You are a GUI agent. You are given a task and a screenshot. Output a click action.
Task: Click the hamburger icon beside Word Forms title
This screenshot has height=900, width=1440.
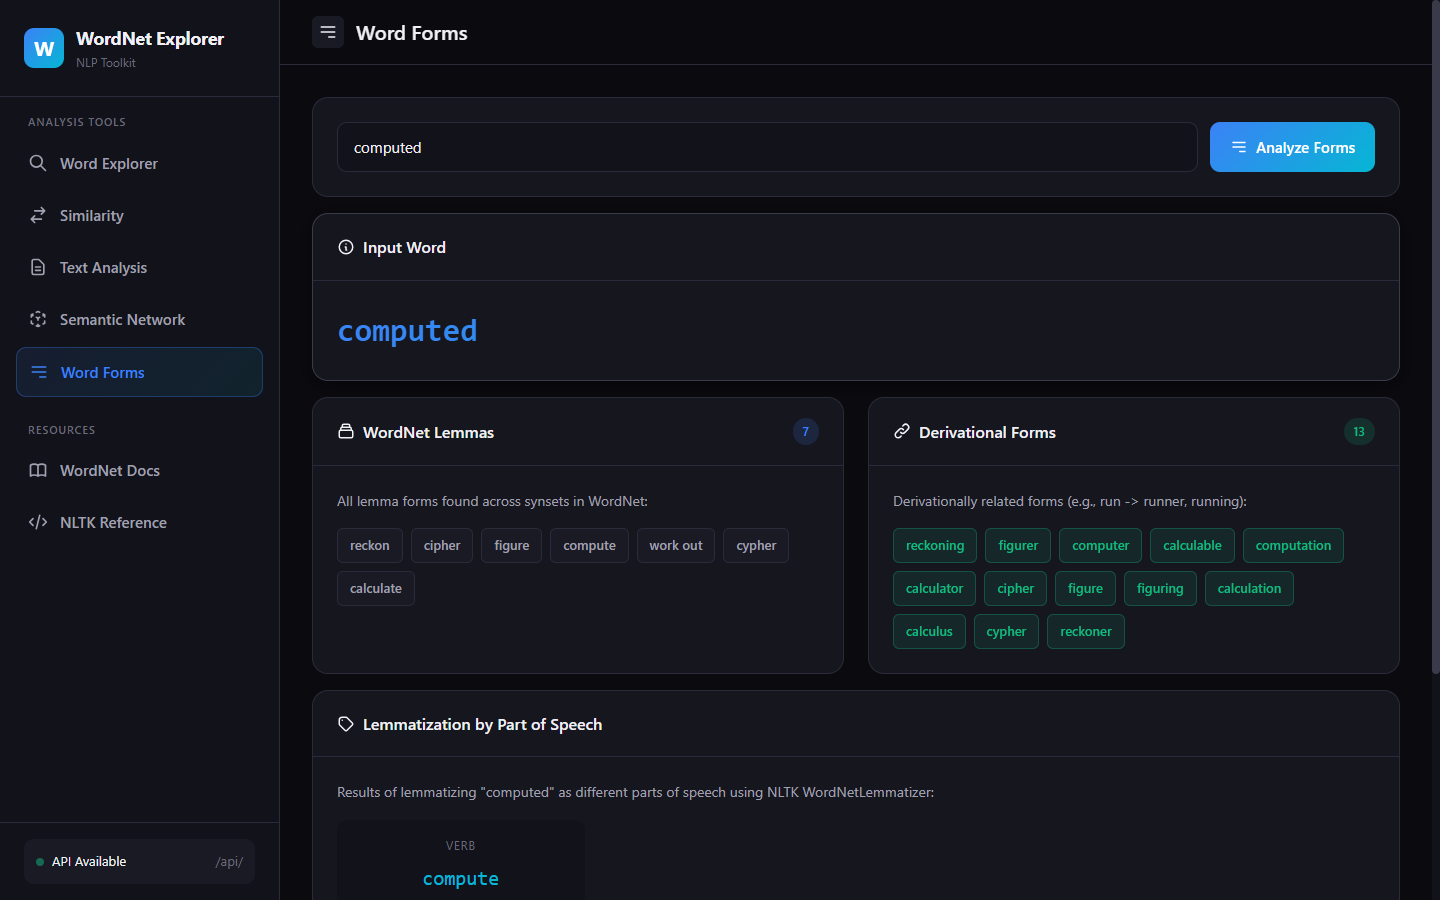pyautogui.click(x=327, y=32)
